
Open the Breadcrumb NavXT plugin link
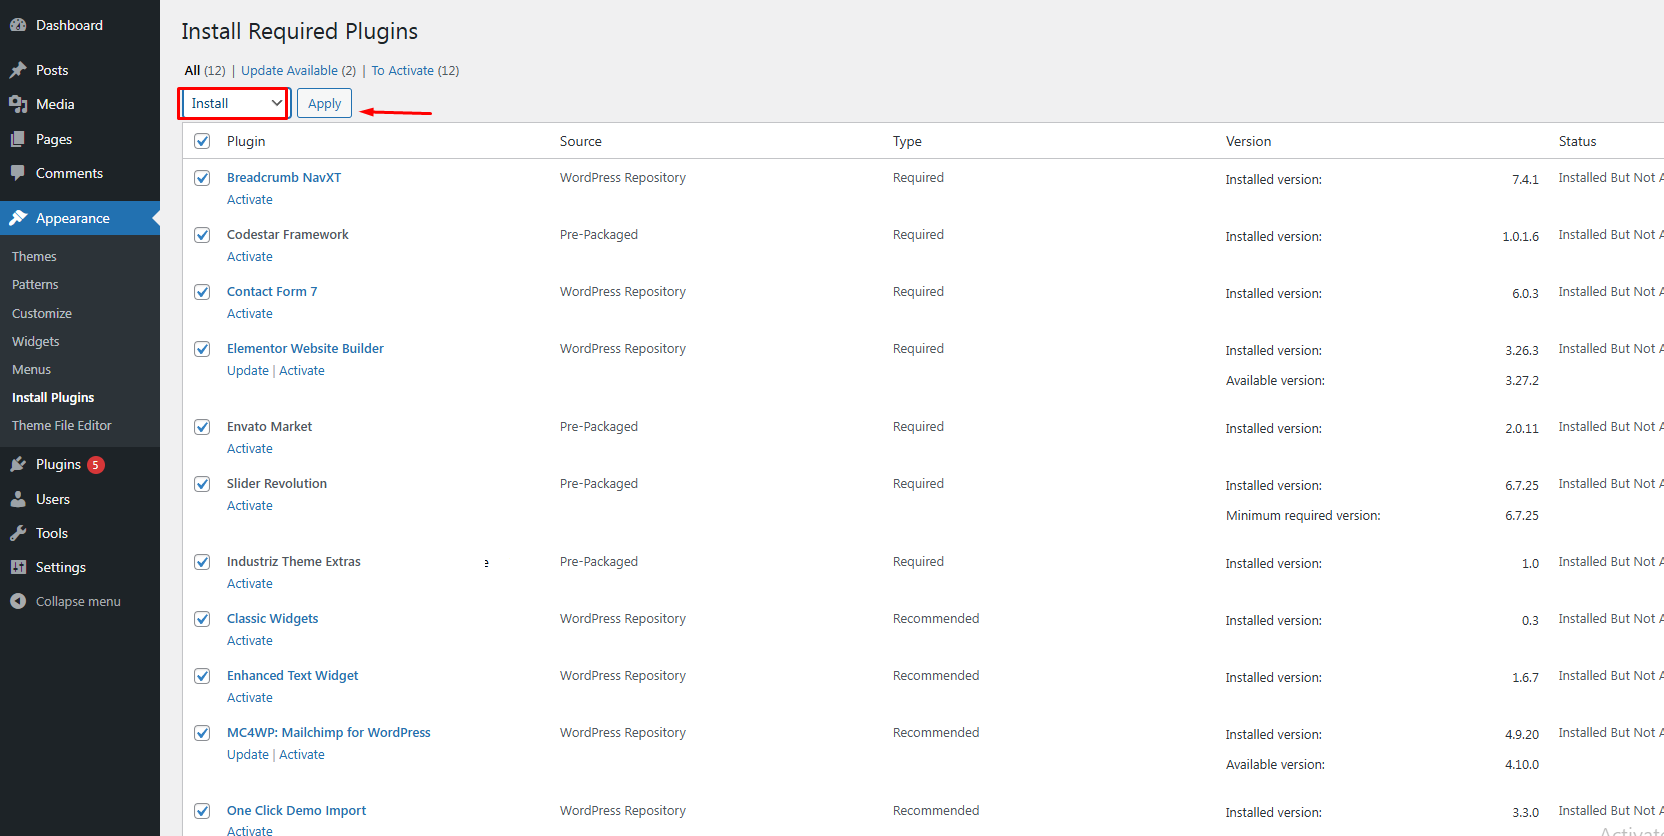click(284, 178)
